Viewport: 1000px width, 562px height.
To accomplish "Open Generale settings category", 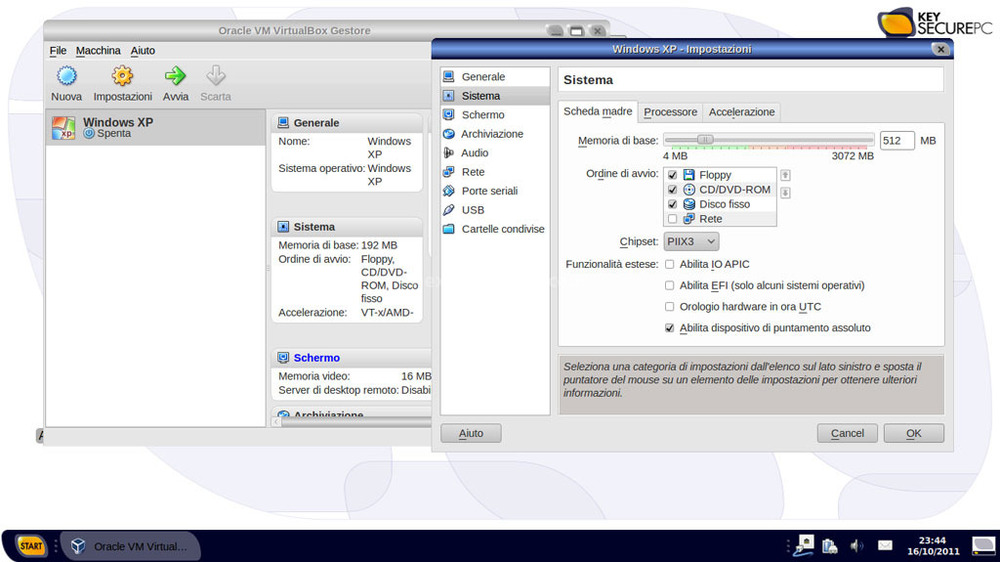I will pos(495,77).
